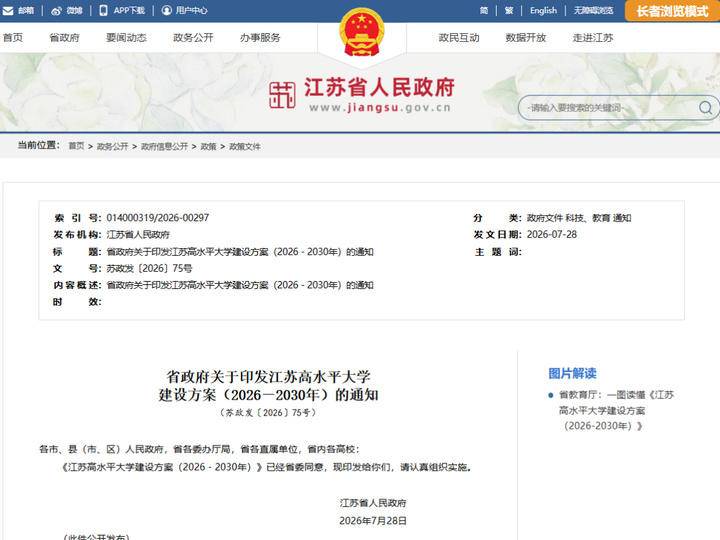Switch to traditional Chinese 繁
This screenshot has height=540, width=720.
509,10
